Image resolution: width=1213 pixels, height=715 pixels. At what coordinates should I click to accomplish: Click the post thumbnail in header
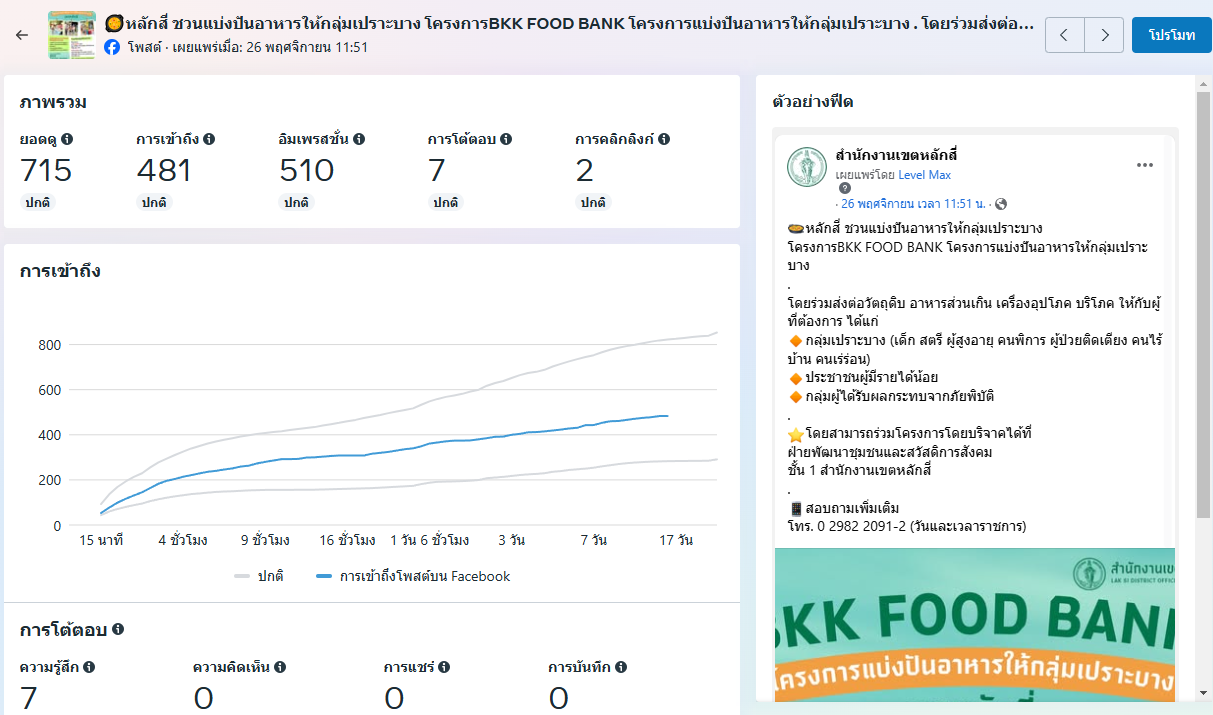(x=72, y=35)
